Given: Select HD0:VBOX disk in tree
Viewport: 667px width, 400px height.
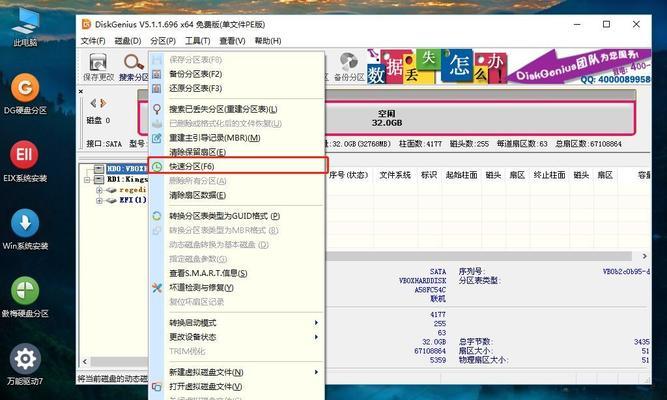Looking at the screenshot, I should coord(126,169).
